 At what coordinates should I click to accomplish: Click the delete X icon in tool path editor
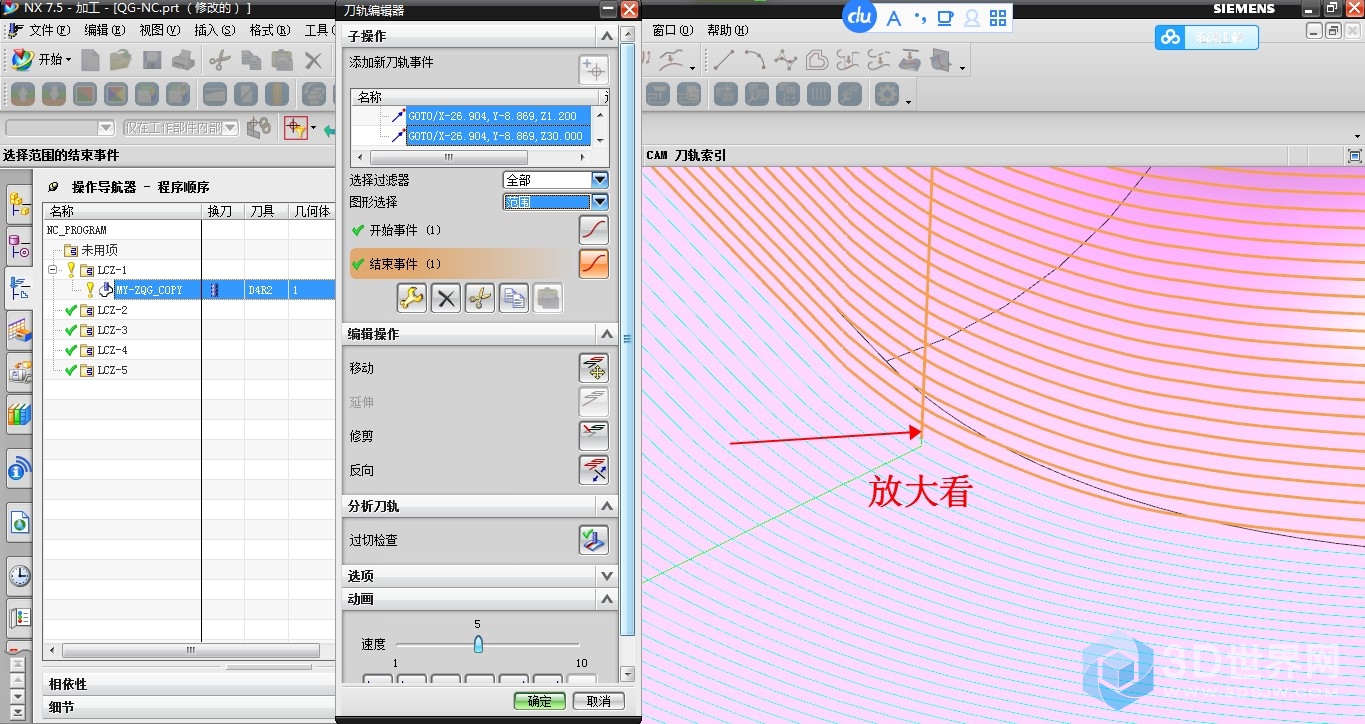point(446,298)
